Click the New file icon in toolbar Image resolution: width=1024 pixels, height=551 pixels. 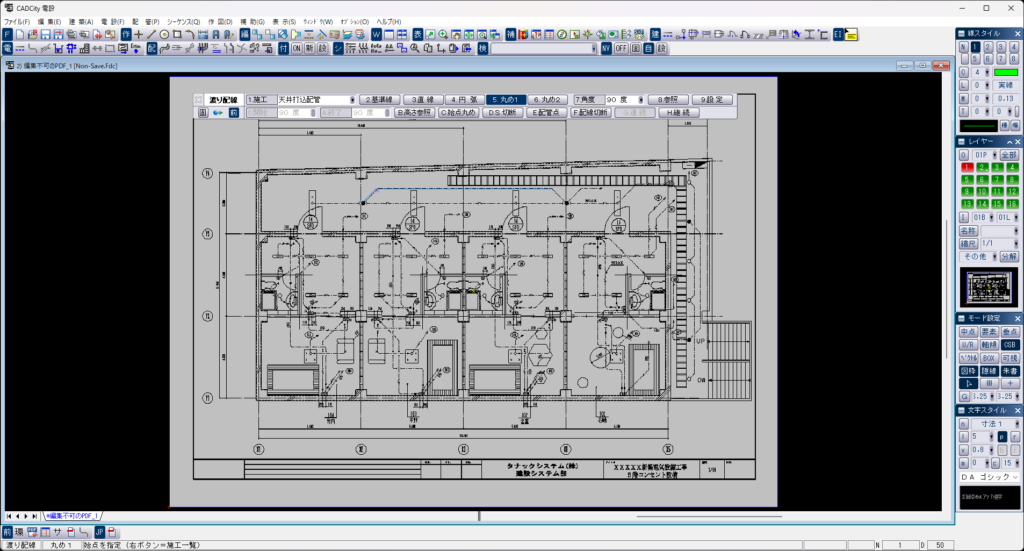click(x=20, y=34)
